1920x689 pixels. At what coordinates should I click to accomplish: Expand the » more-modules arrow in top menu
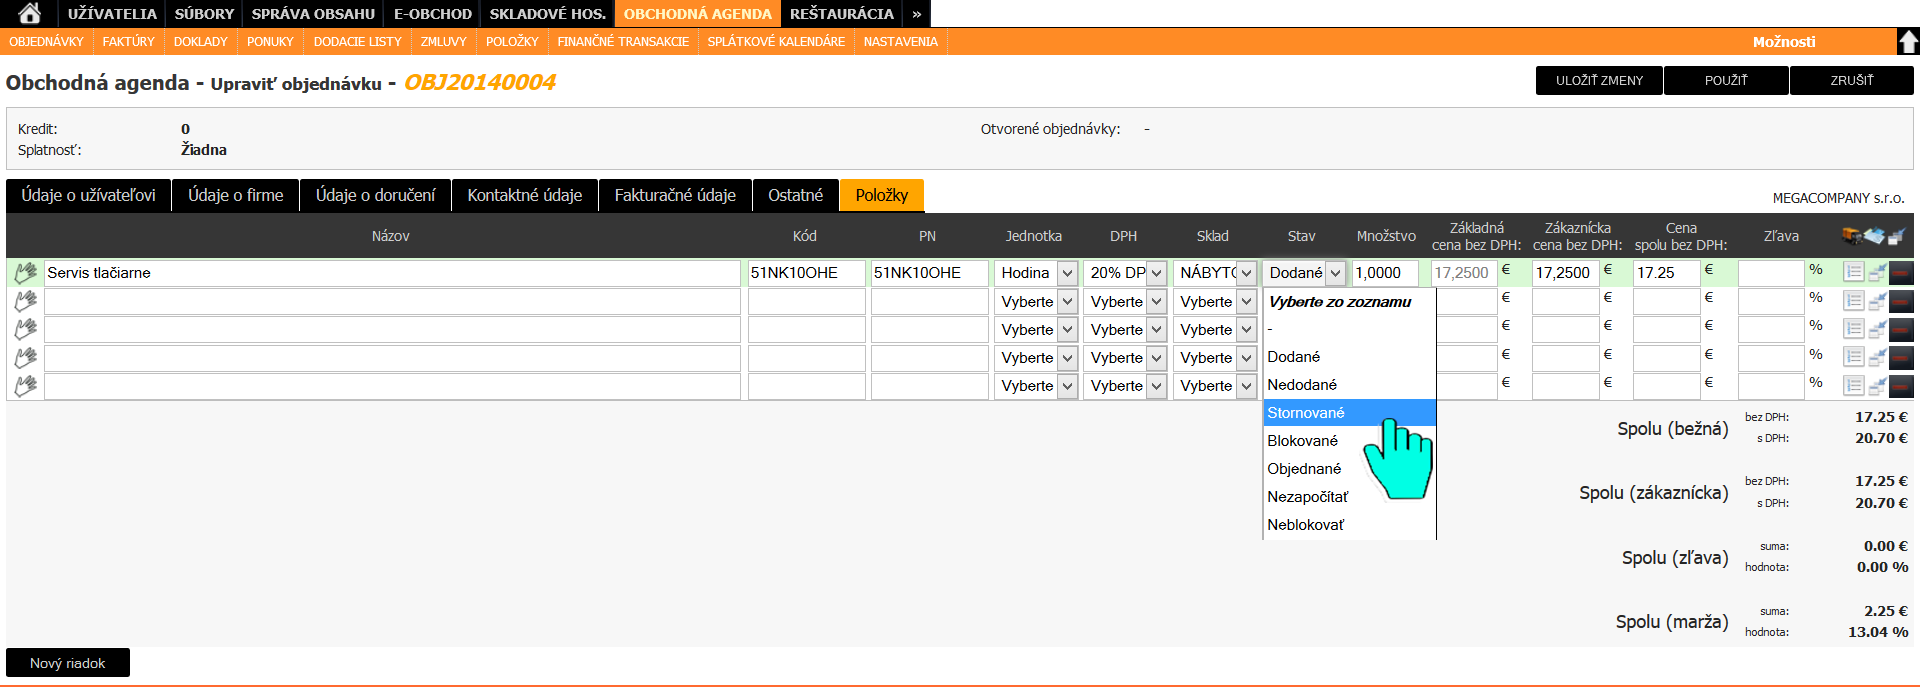pos(916,14)
